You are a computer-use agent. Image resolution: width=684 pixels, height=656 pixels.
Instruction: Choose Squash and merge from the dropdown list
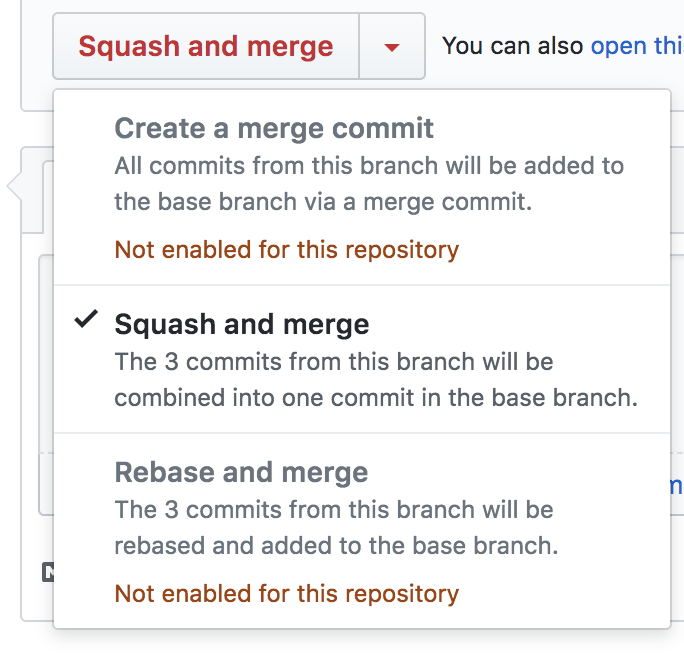pos(362,359)
